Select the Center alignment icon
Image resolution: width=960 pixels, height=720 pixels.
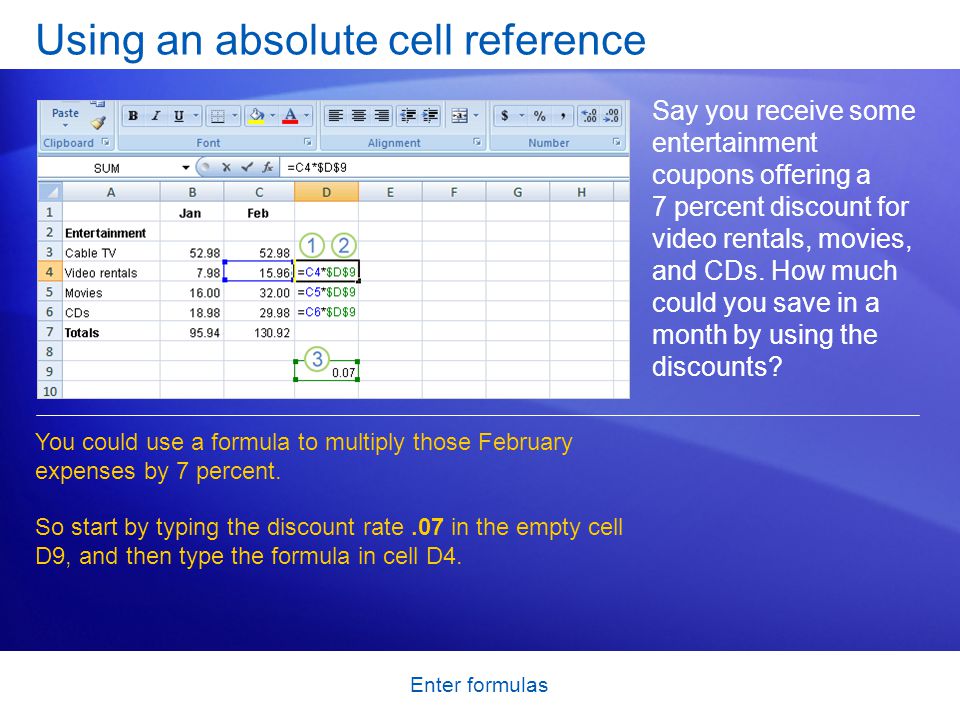(359, 116)
